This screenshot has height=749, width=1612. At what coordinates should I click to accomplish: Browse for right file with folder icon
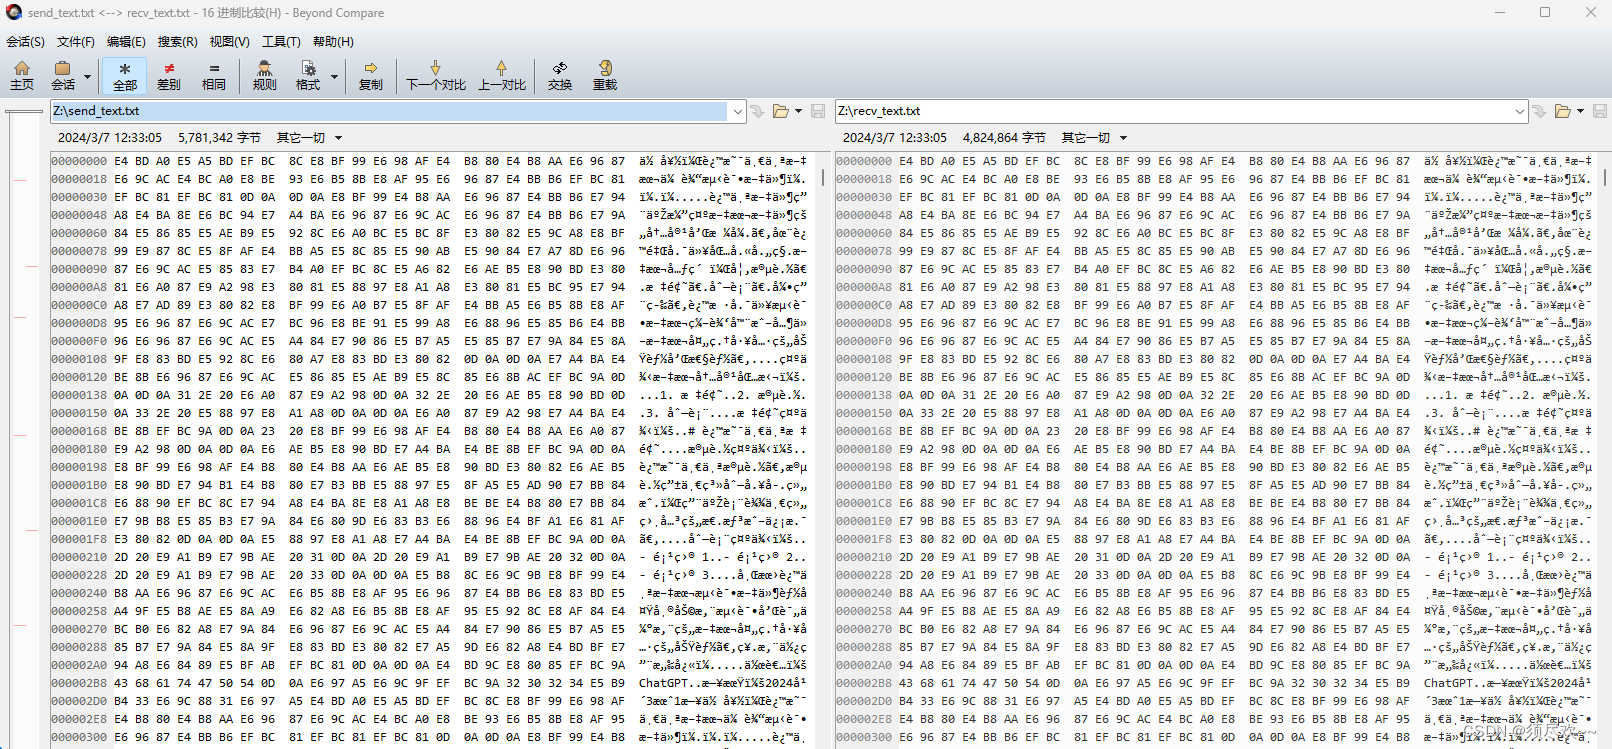pos(1563,111)
